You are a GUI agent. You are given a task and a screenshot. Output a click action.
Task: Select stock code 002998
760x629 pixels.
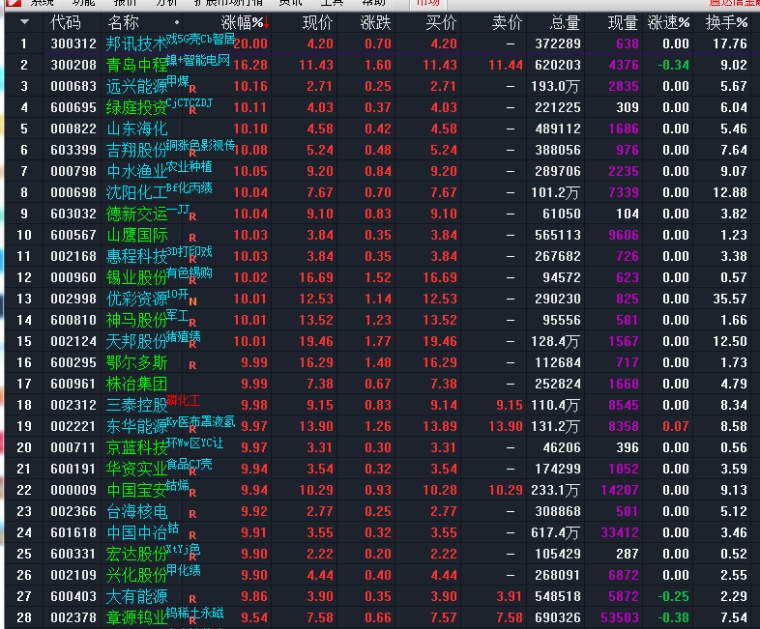74,299
